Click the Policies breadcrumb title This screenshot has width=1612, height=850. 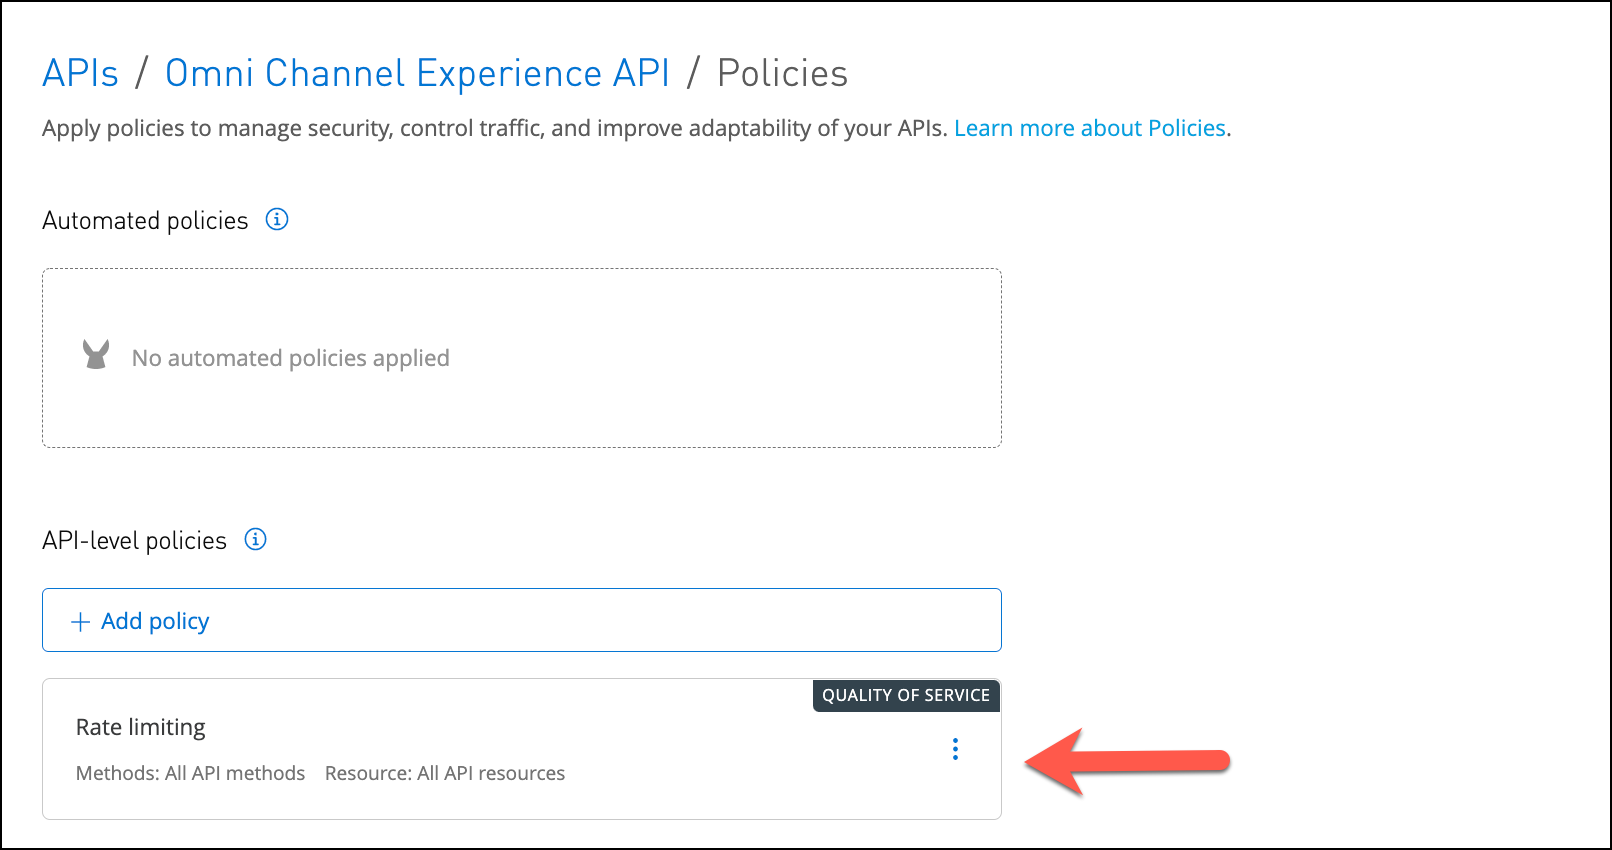click(x=783, y=73)
